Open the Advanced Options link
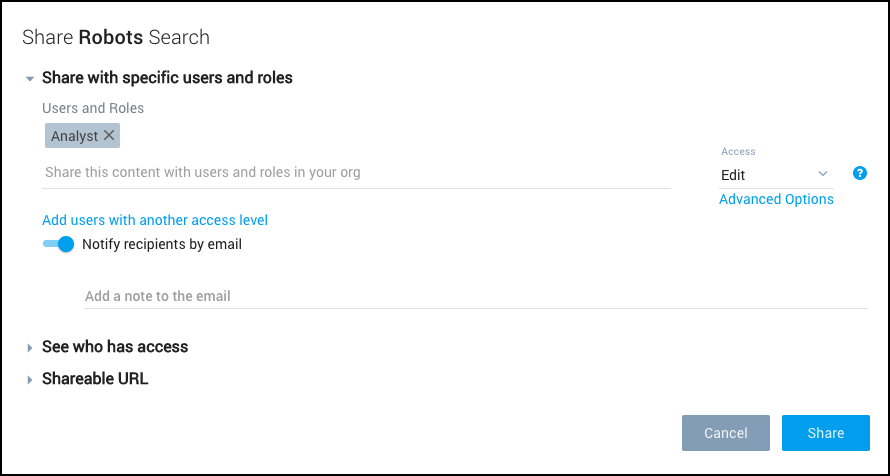 (x=776, y=199)
